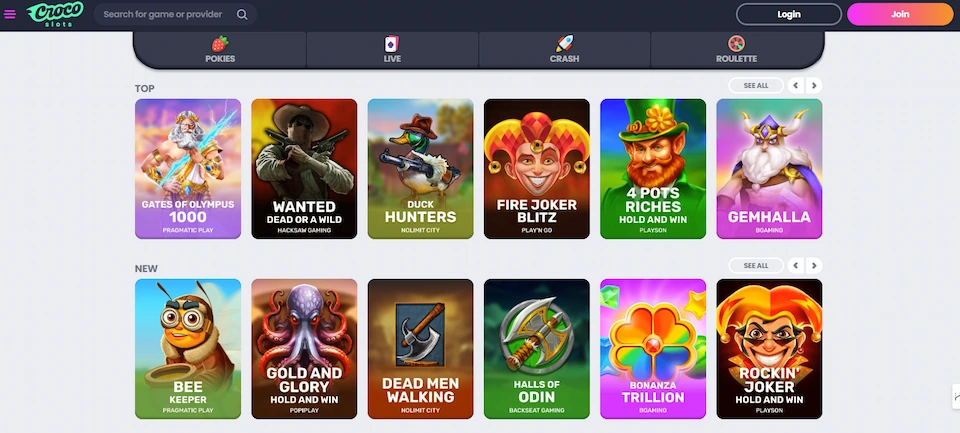Open Gates of Olympus 1000 game
This screenshot has height=433, width=960.
coord(188,169)
